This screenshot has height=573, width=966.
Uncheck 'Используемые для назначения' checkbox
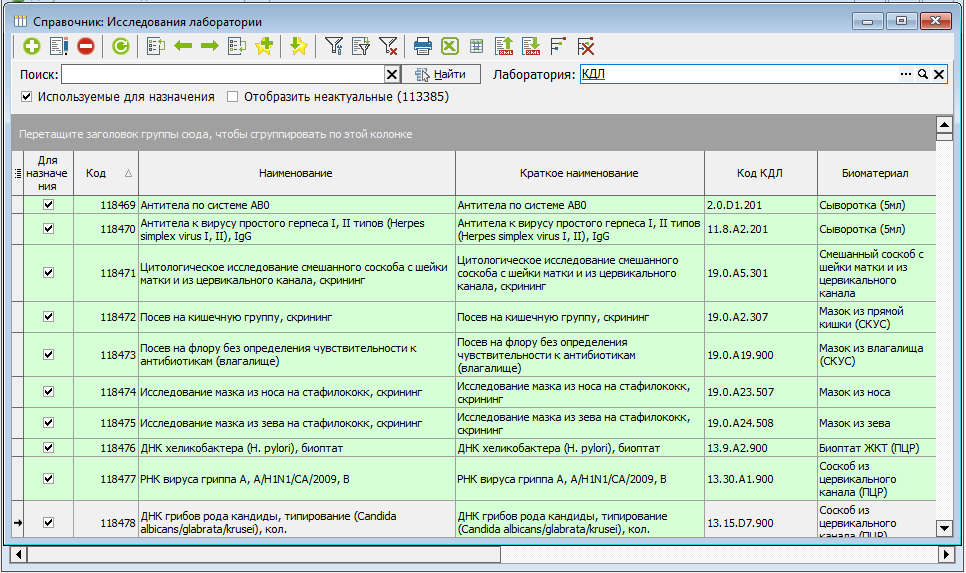[x=27, y=97]
